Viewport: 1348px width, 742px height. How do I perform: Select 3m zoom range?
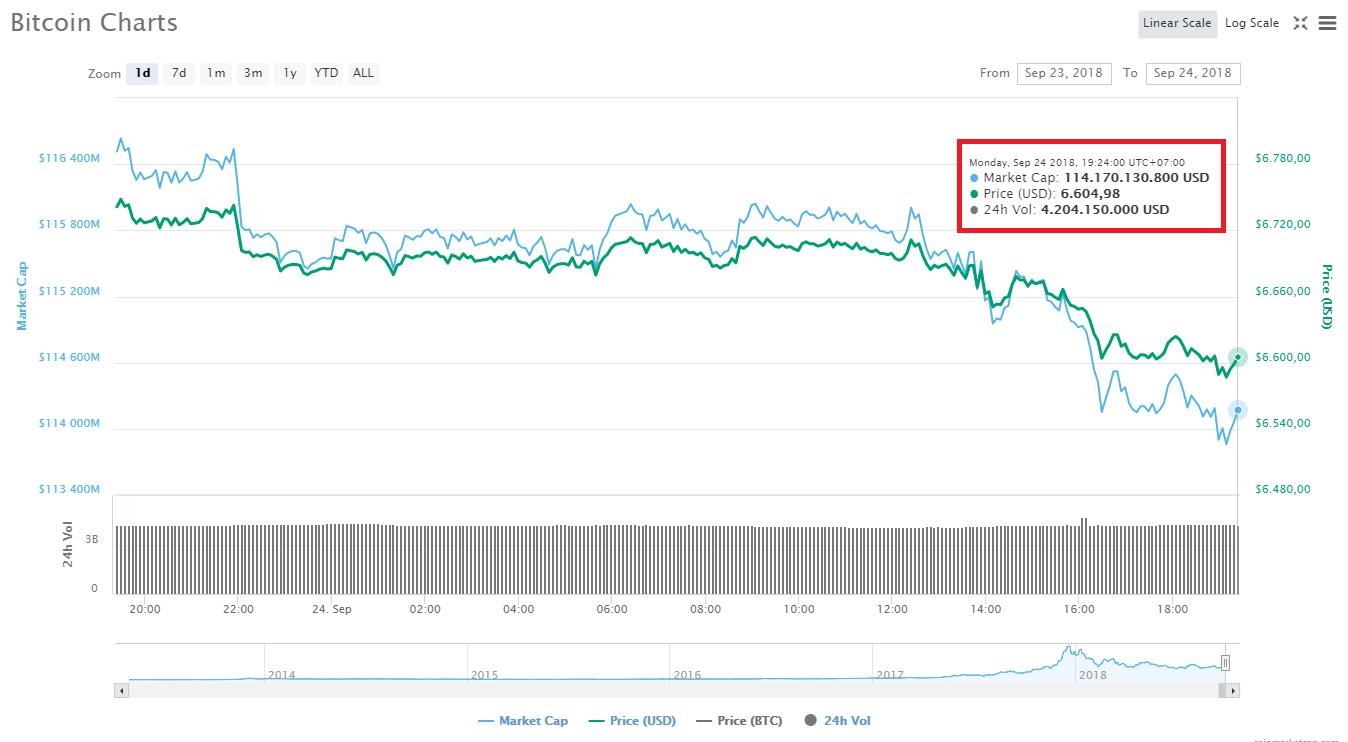(x=253, y=73)
